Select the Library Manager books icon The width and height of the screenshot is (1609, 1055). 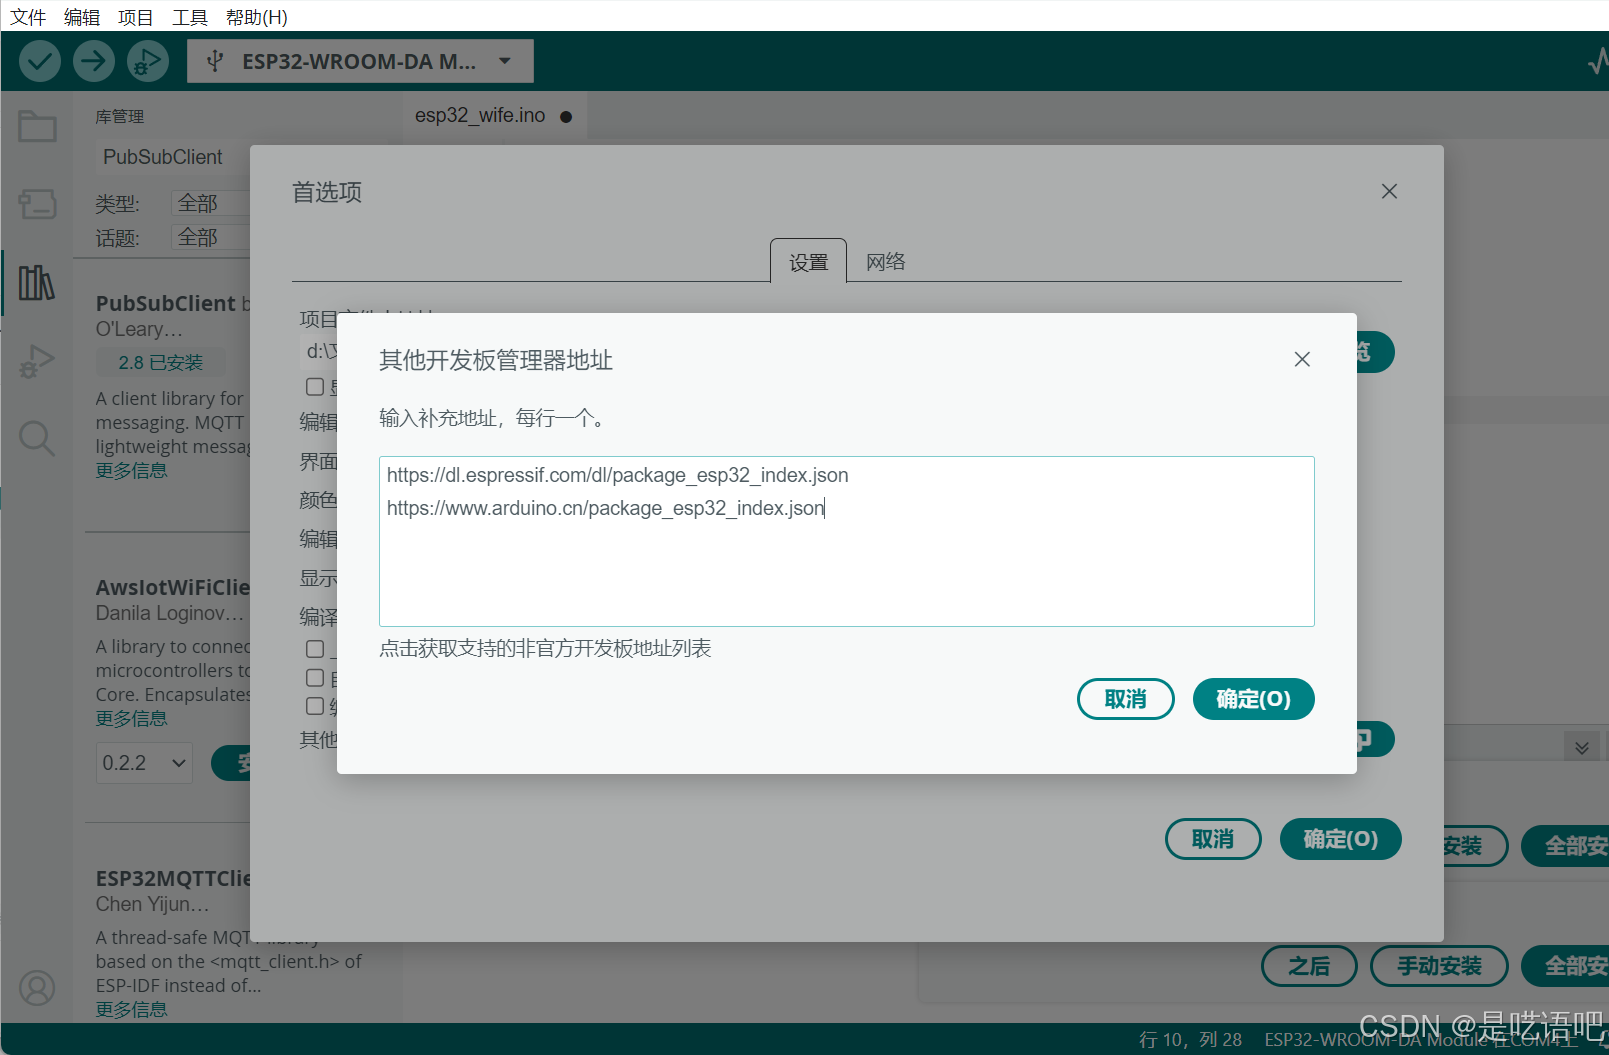click(x=37, y=283)
